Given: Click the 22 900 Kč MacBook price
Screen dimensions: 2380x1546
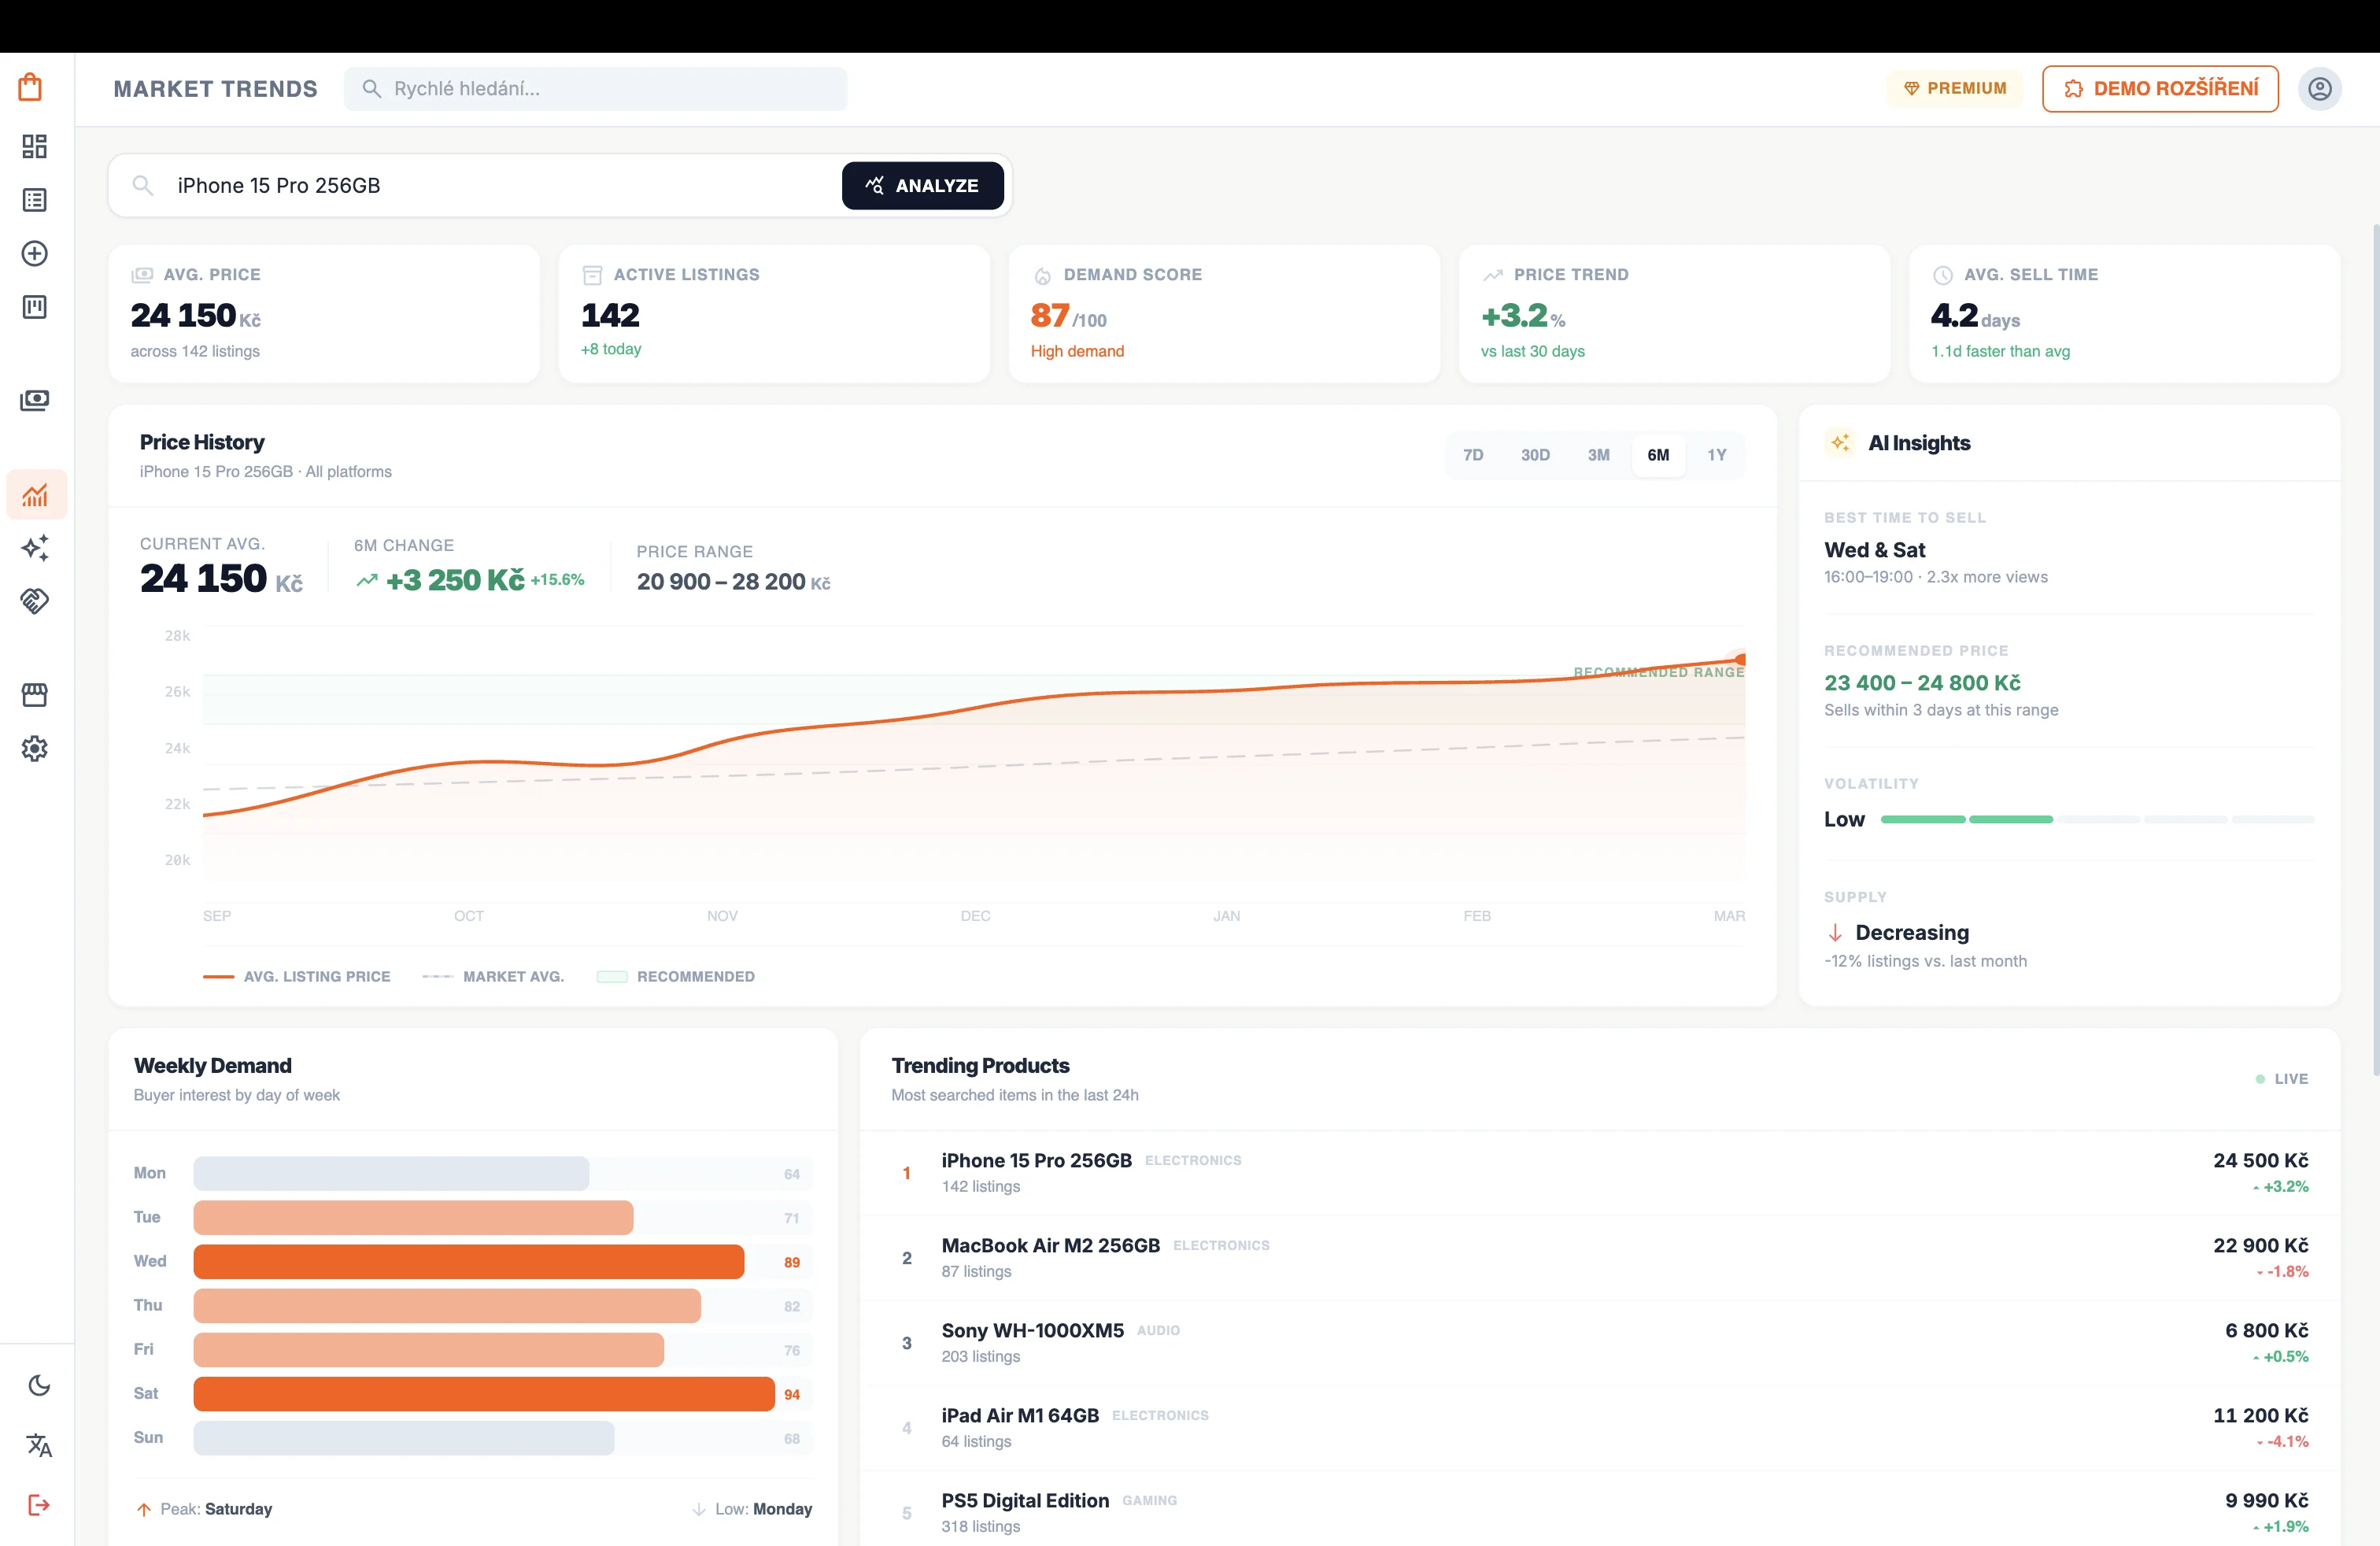Looking at the screenshot, I should 2260,1246.
